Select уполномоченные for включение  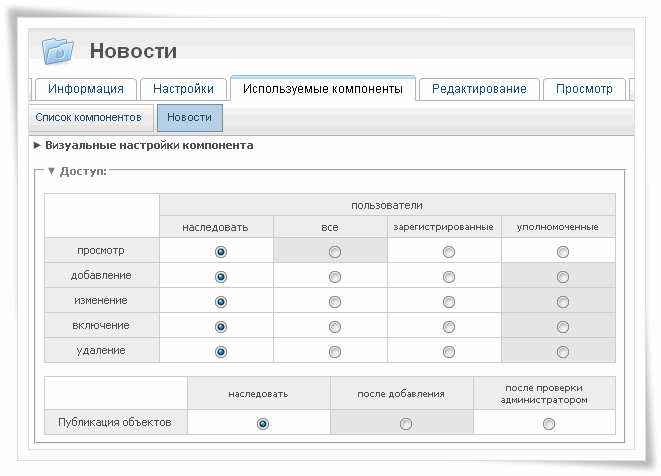click(563, 327)
